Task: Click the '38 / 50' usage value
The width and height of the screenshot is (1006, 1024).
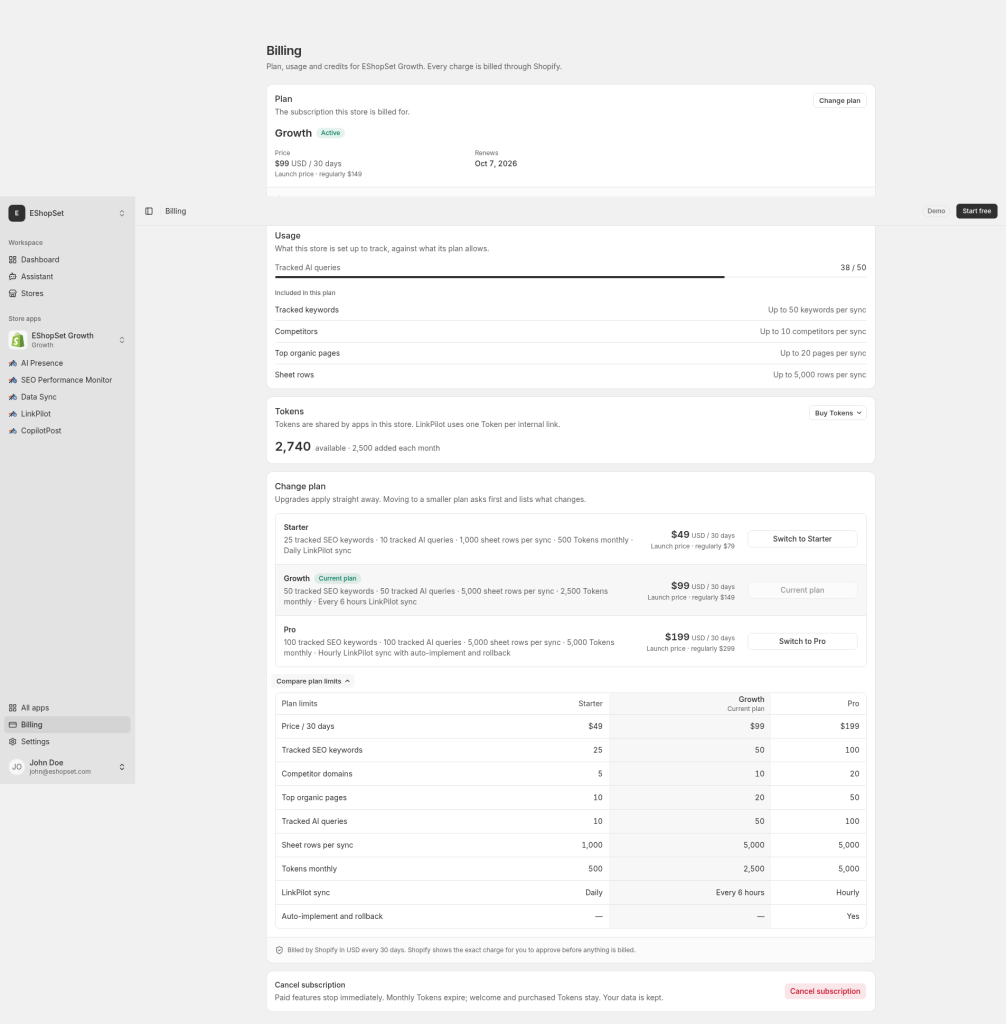Action: [x=853, y=268]
